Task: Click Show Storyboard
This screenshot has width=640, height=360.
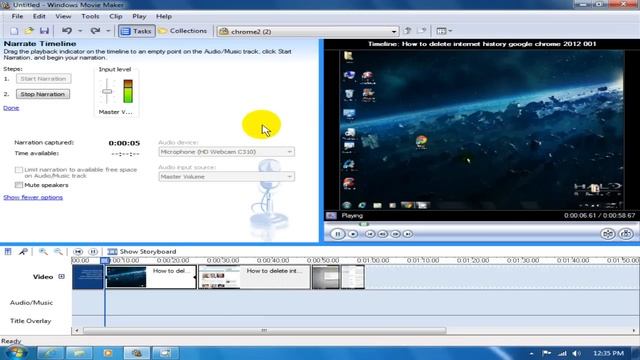Action: click(142, 251)
